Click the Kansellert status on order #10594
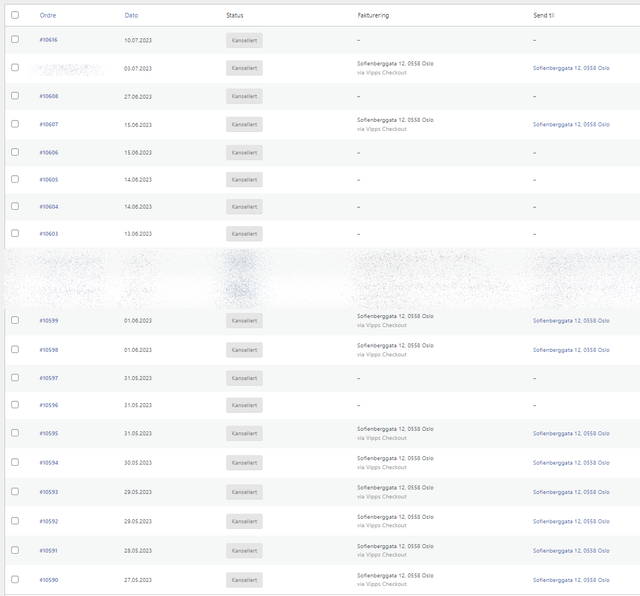 [x=244, y=463]
